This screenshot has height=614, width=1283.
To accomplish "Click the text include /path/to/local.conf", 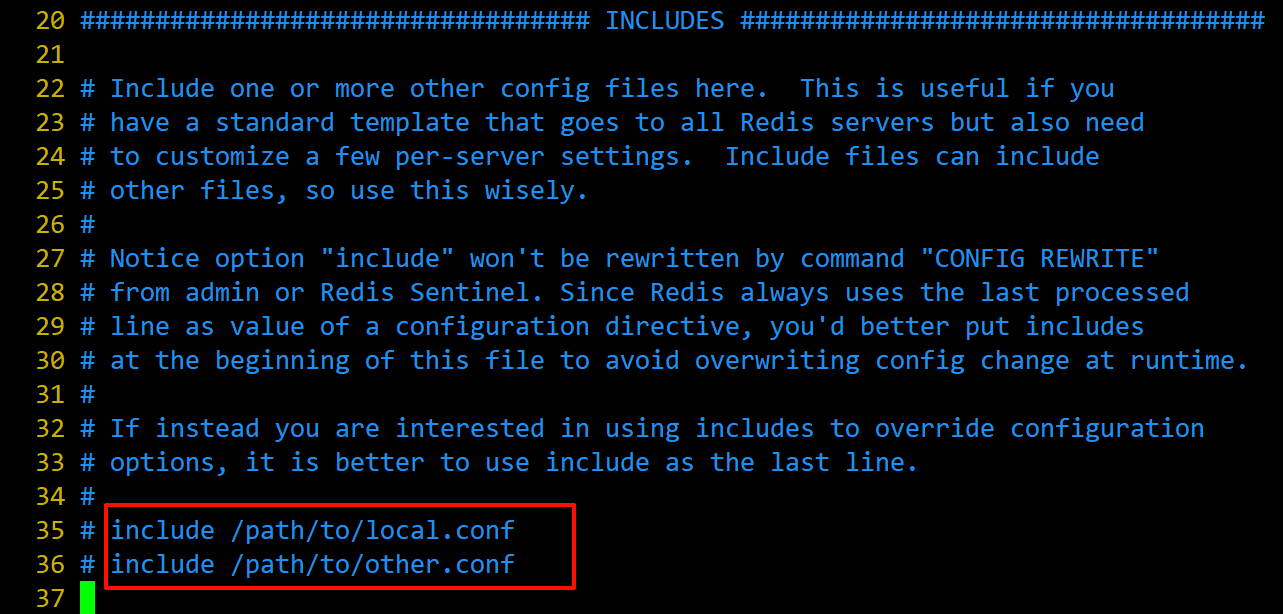I will [x=312, y=530].
